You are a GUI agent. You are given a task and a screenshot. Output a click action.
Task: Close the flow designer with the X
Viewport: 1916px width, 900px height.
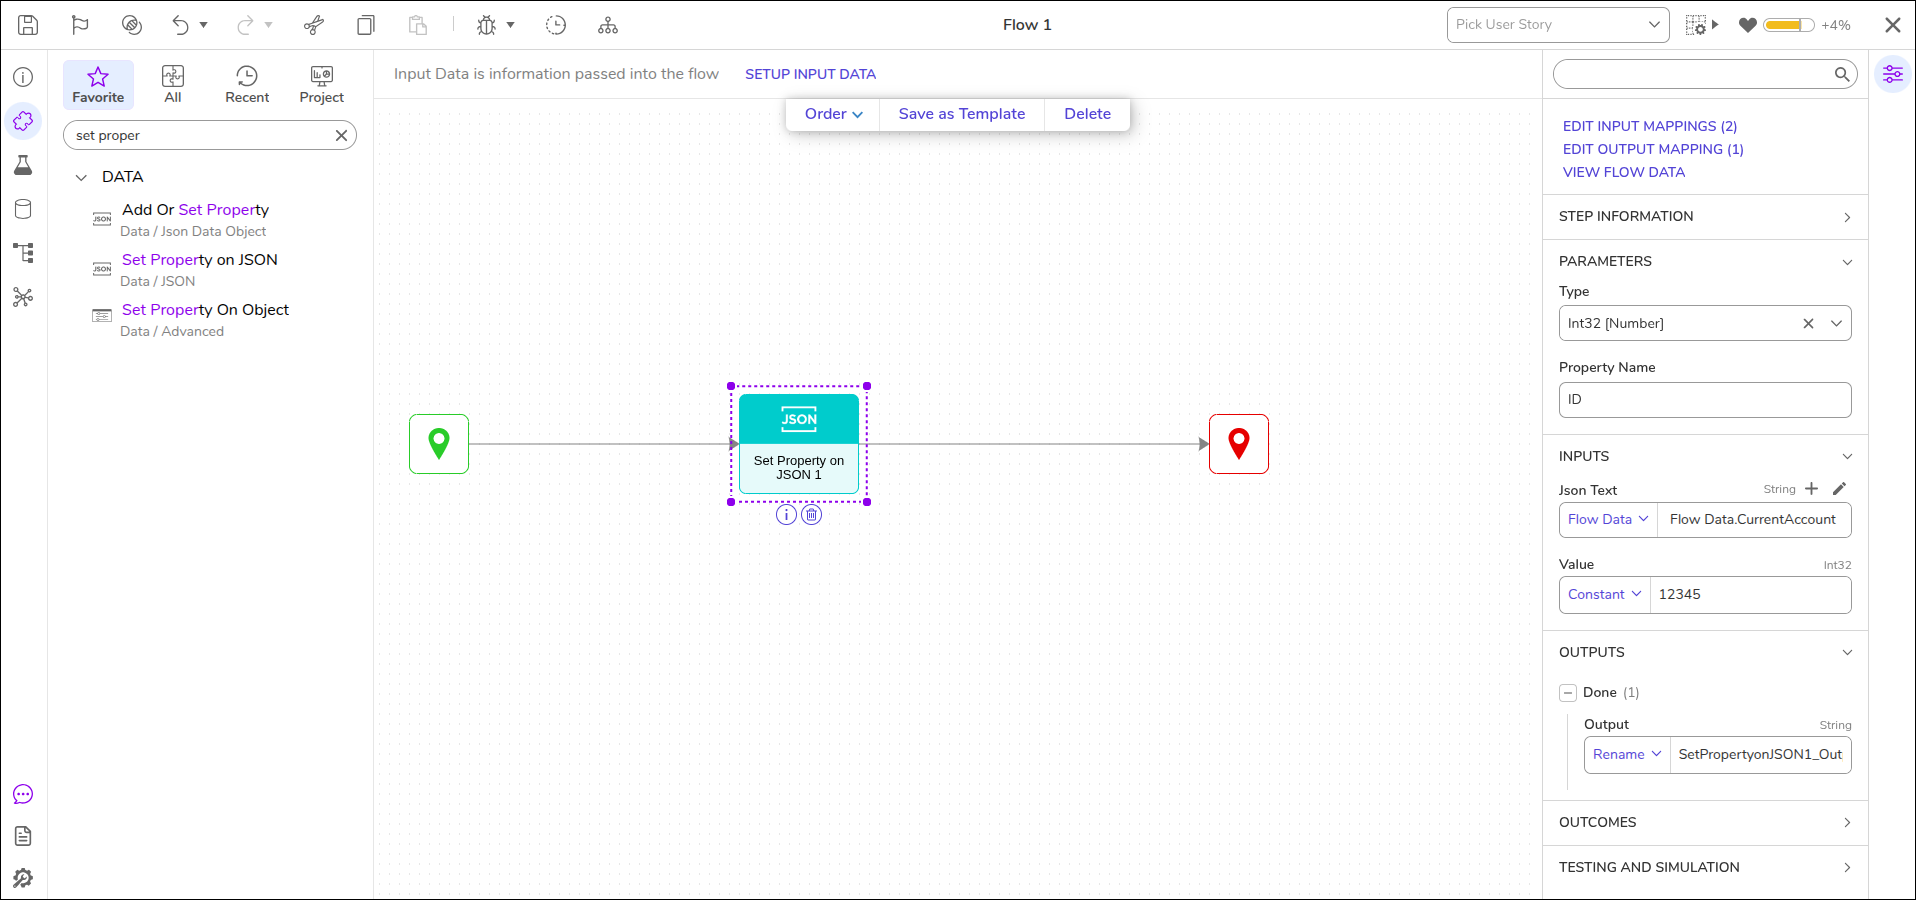pos(1893,25)
